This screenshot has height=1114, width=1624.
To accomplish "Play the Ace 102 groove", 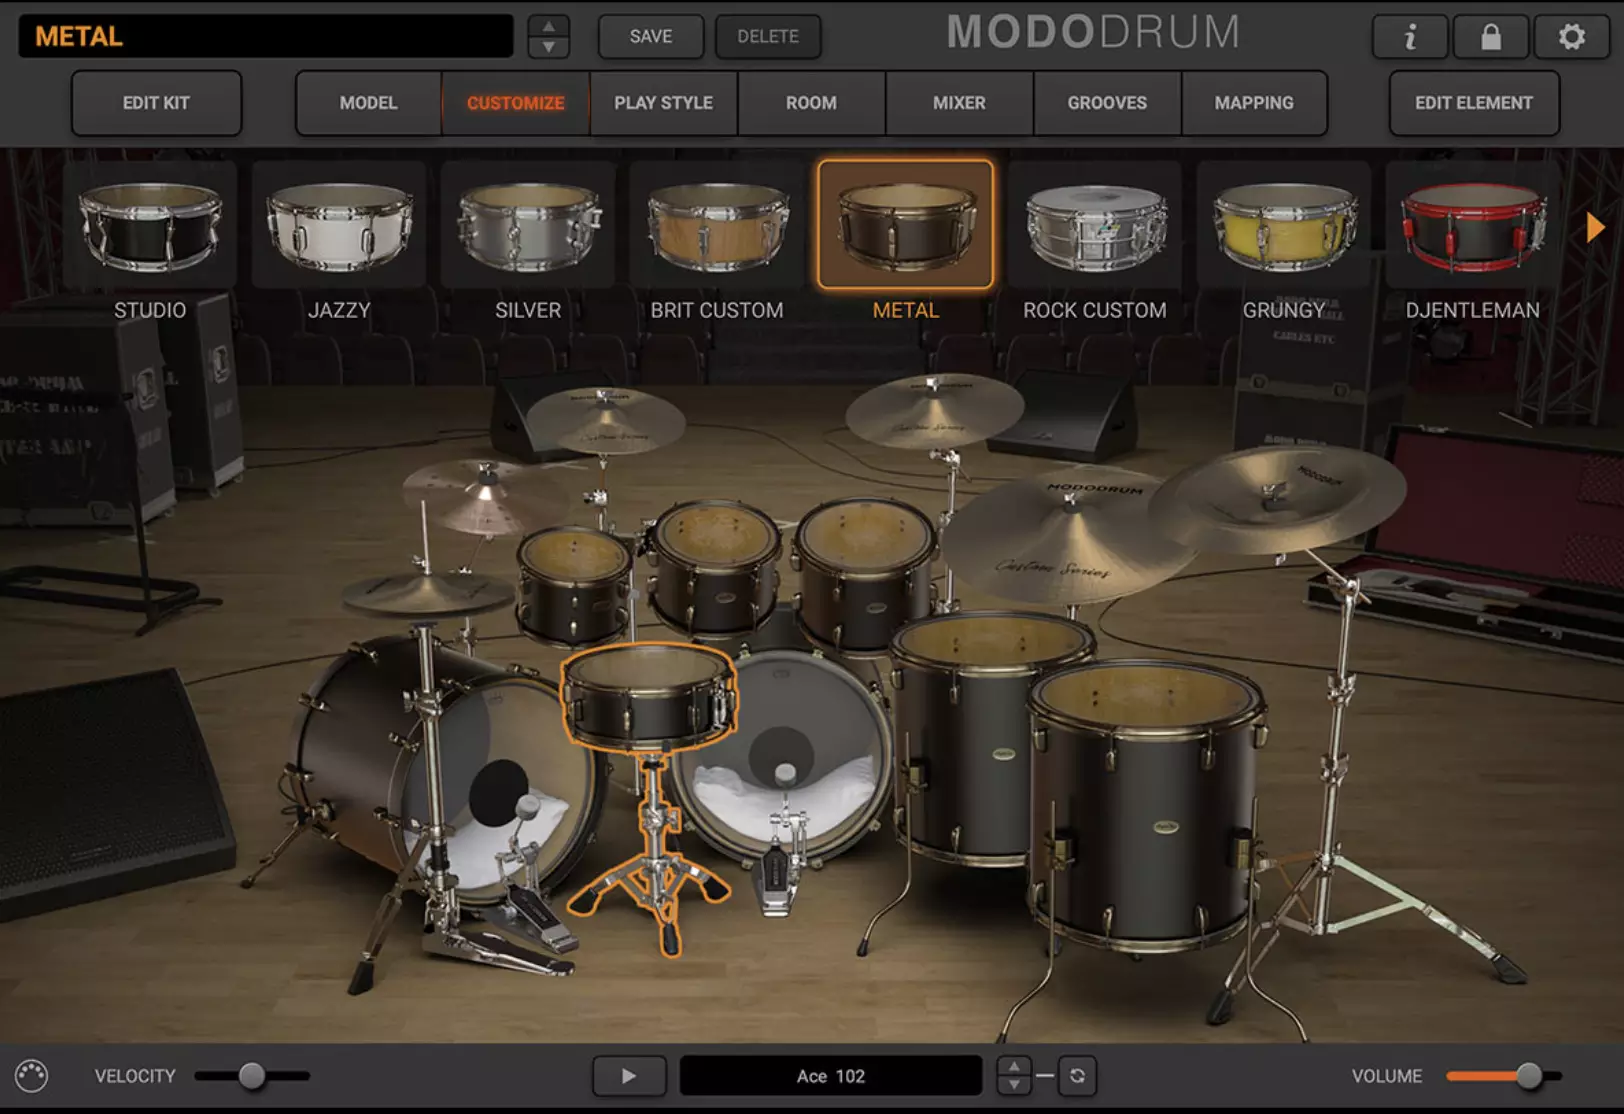I will pos(628,1076).
